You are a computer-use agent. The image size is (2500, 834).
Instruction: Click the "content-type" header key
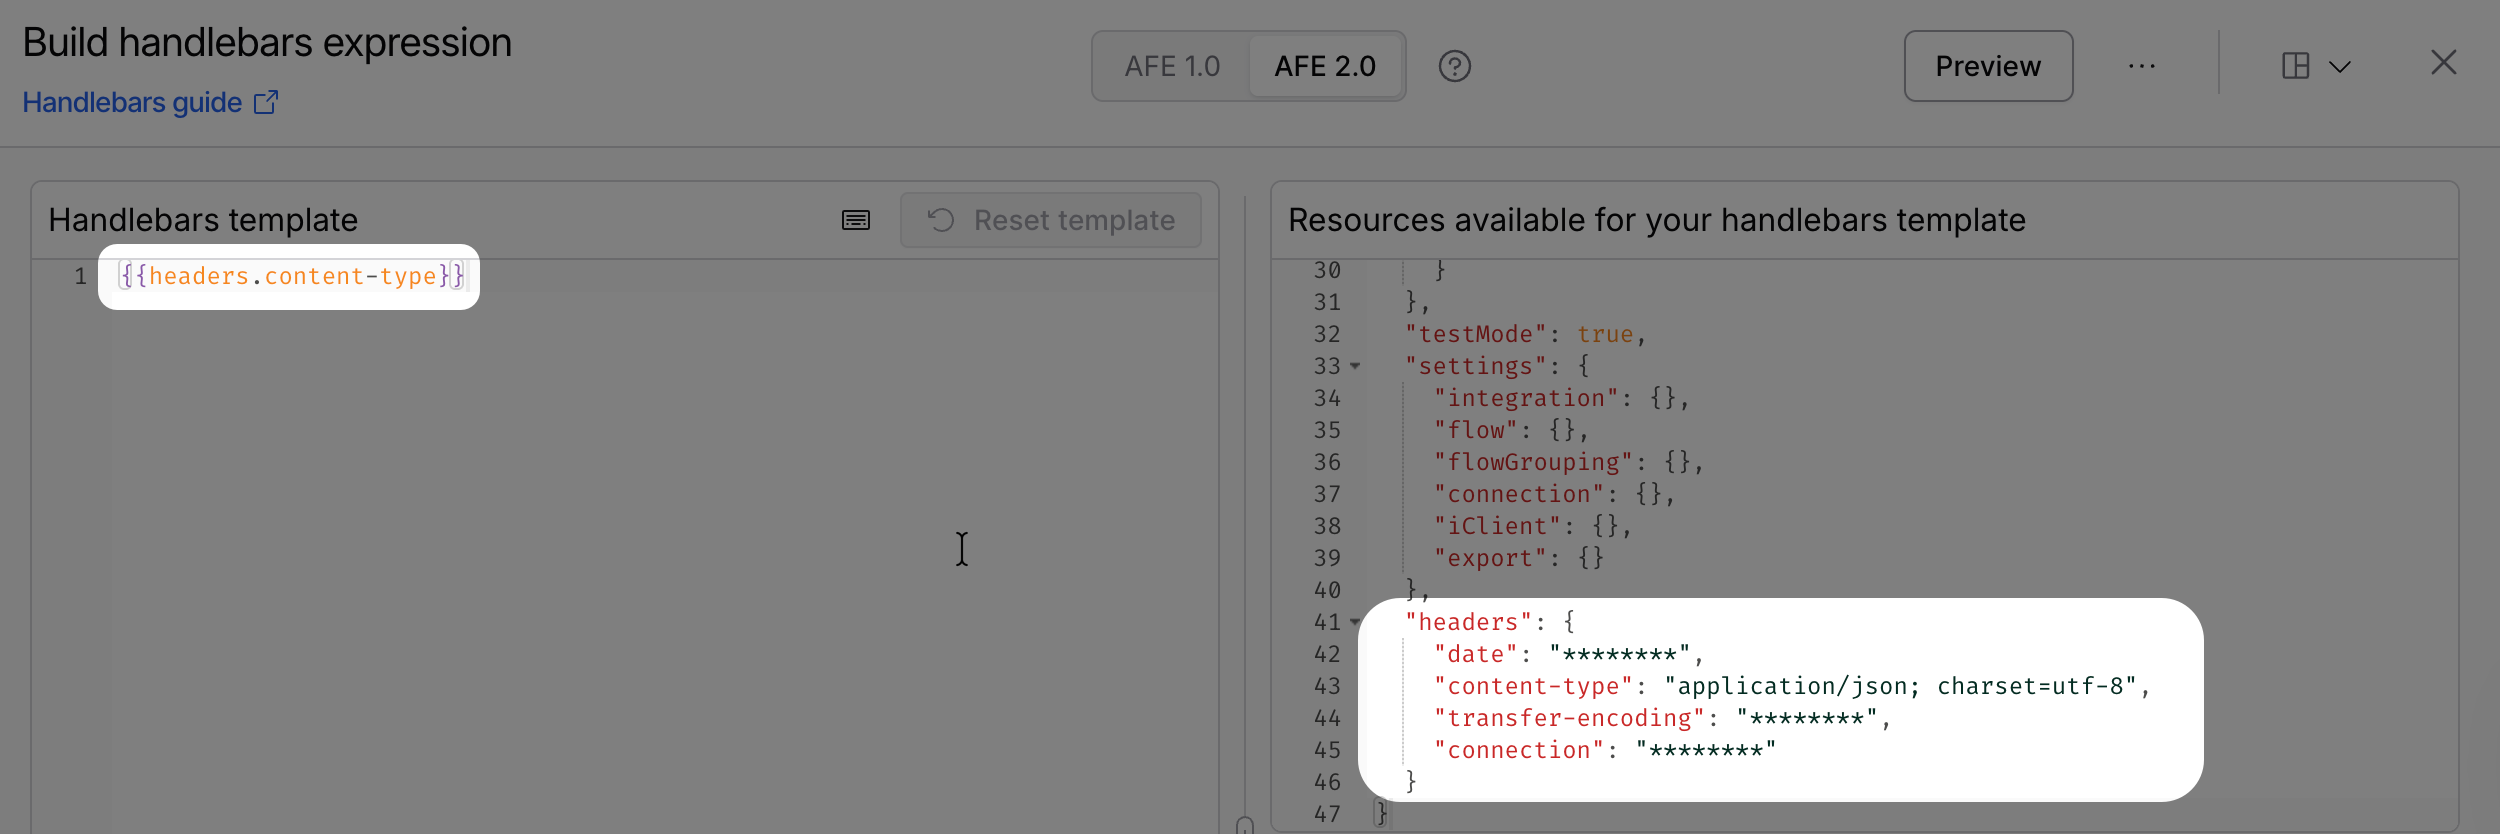point(1534,686)
